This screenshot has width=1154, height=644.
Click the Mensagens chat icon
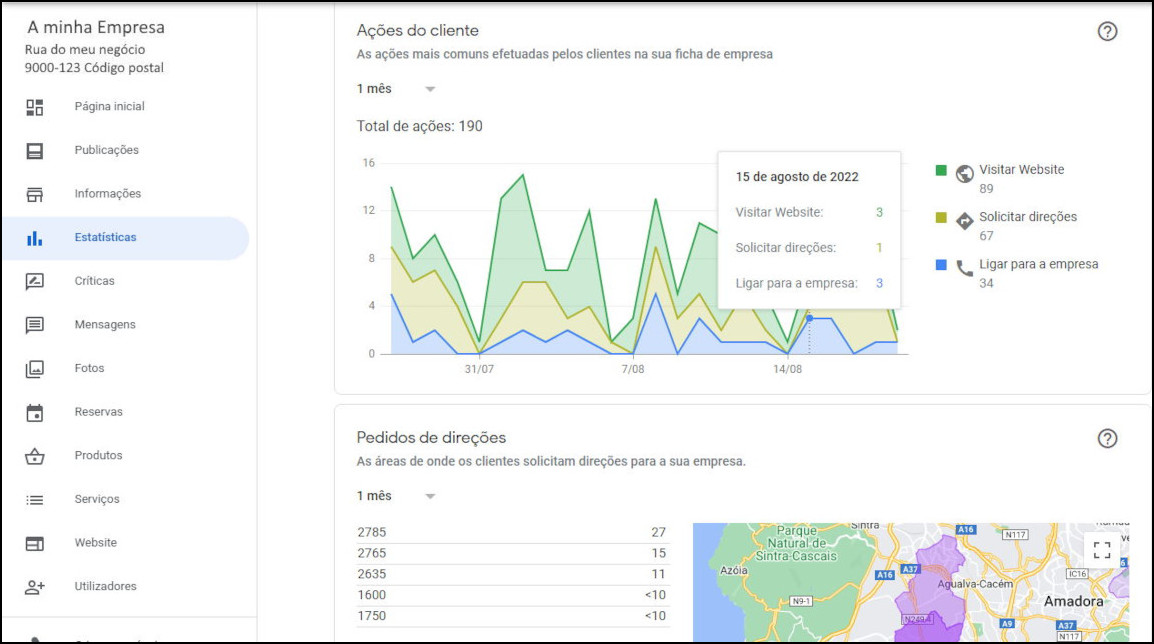tap(35, 325)
